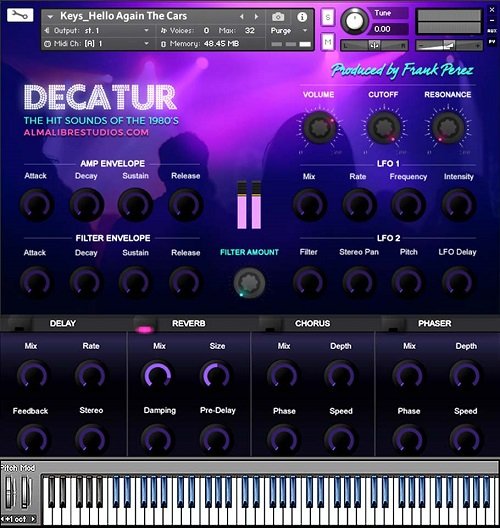Open the instrument info icon
The height and width of the screenshot is (528, 500).
point(302,17)
